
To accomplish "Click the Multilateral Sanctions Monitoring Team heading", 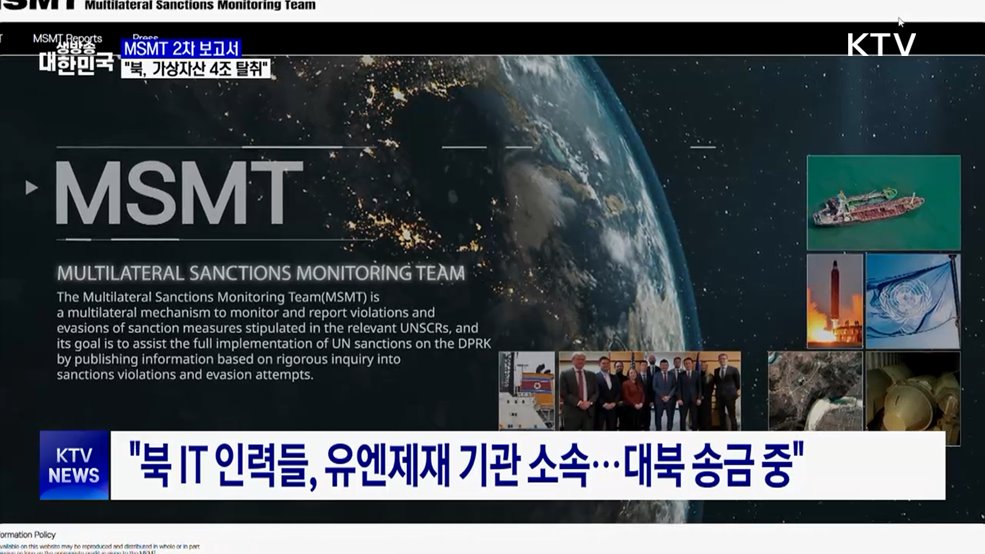I will pyautogui.click(x=260, y=273).
